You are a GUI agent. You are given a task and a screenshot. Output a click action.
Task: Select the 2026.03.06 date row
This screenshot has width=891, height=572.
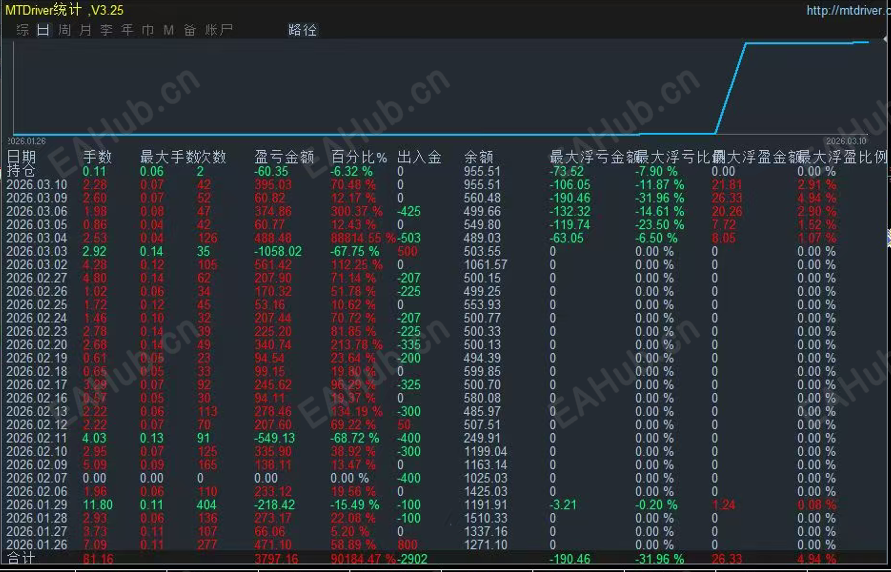tap(37, 211)
